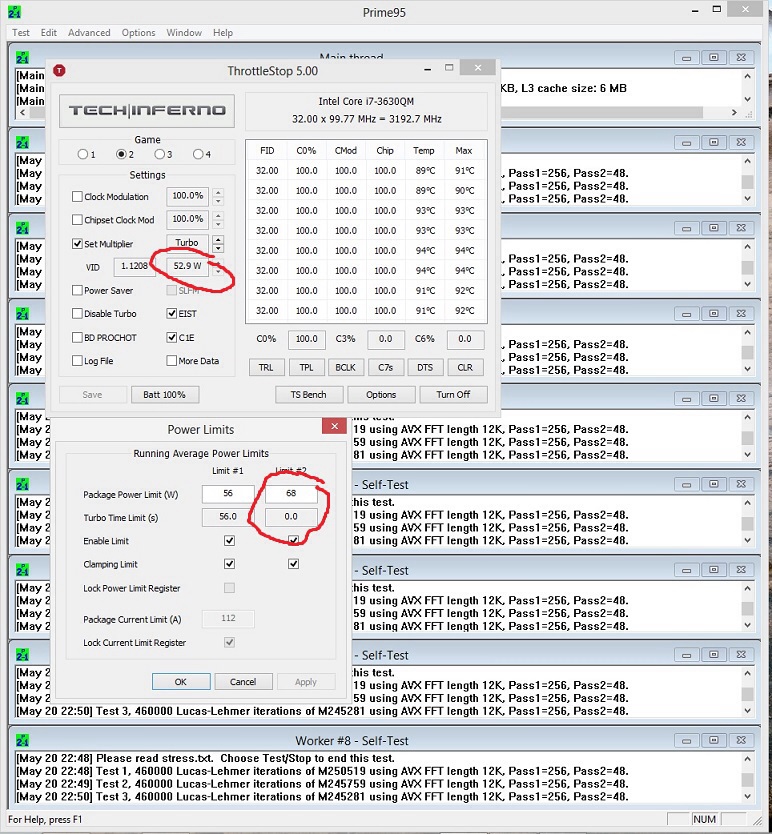Enable the Log File checkbox
The width and height of the screenshot is (772, 834).
pyautogui.click(x=77, y=361)
